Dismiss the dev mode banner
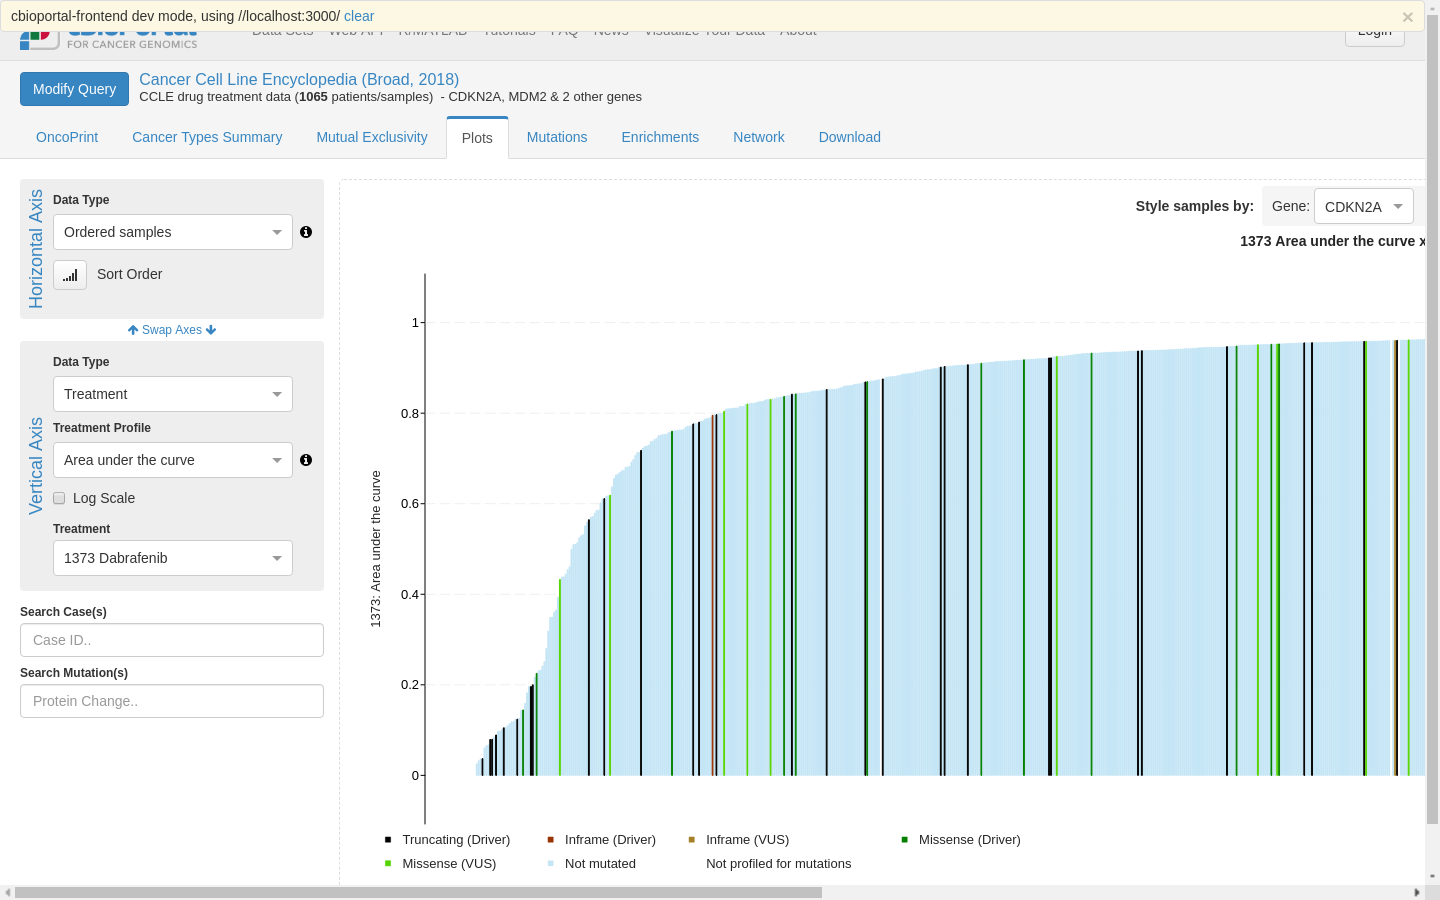1440x900 pixels. click(1407, 16)
